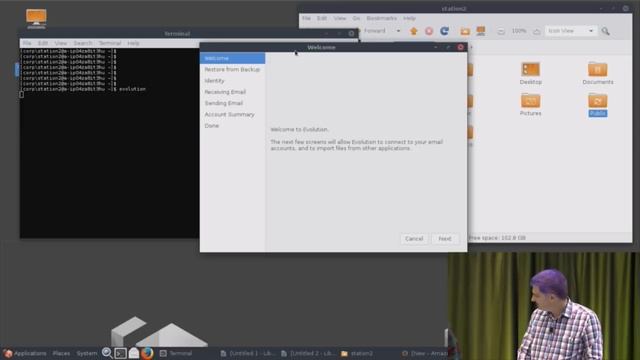Open the Go menu in file manager
Image resolution: width=640 pixels, height=360 pixels.
tap(356, 18)
